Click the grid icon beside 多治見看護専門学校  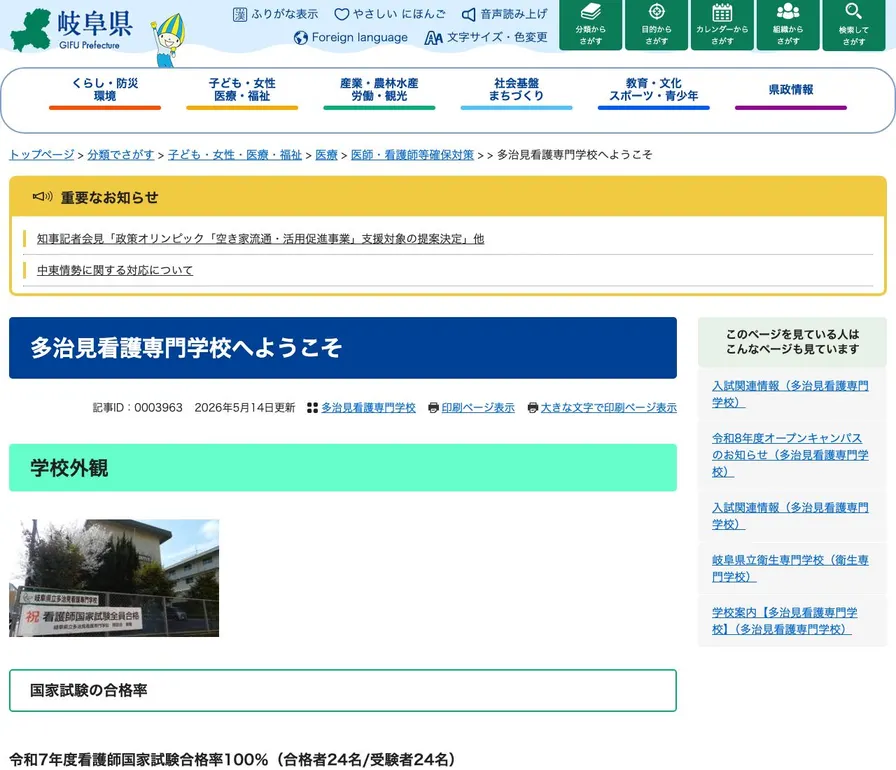pyautogui.click(x=312, y=407)
